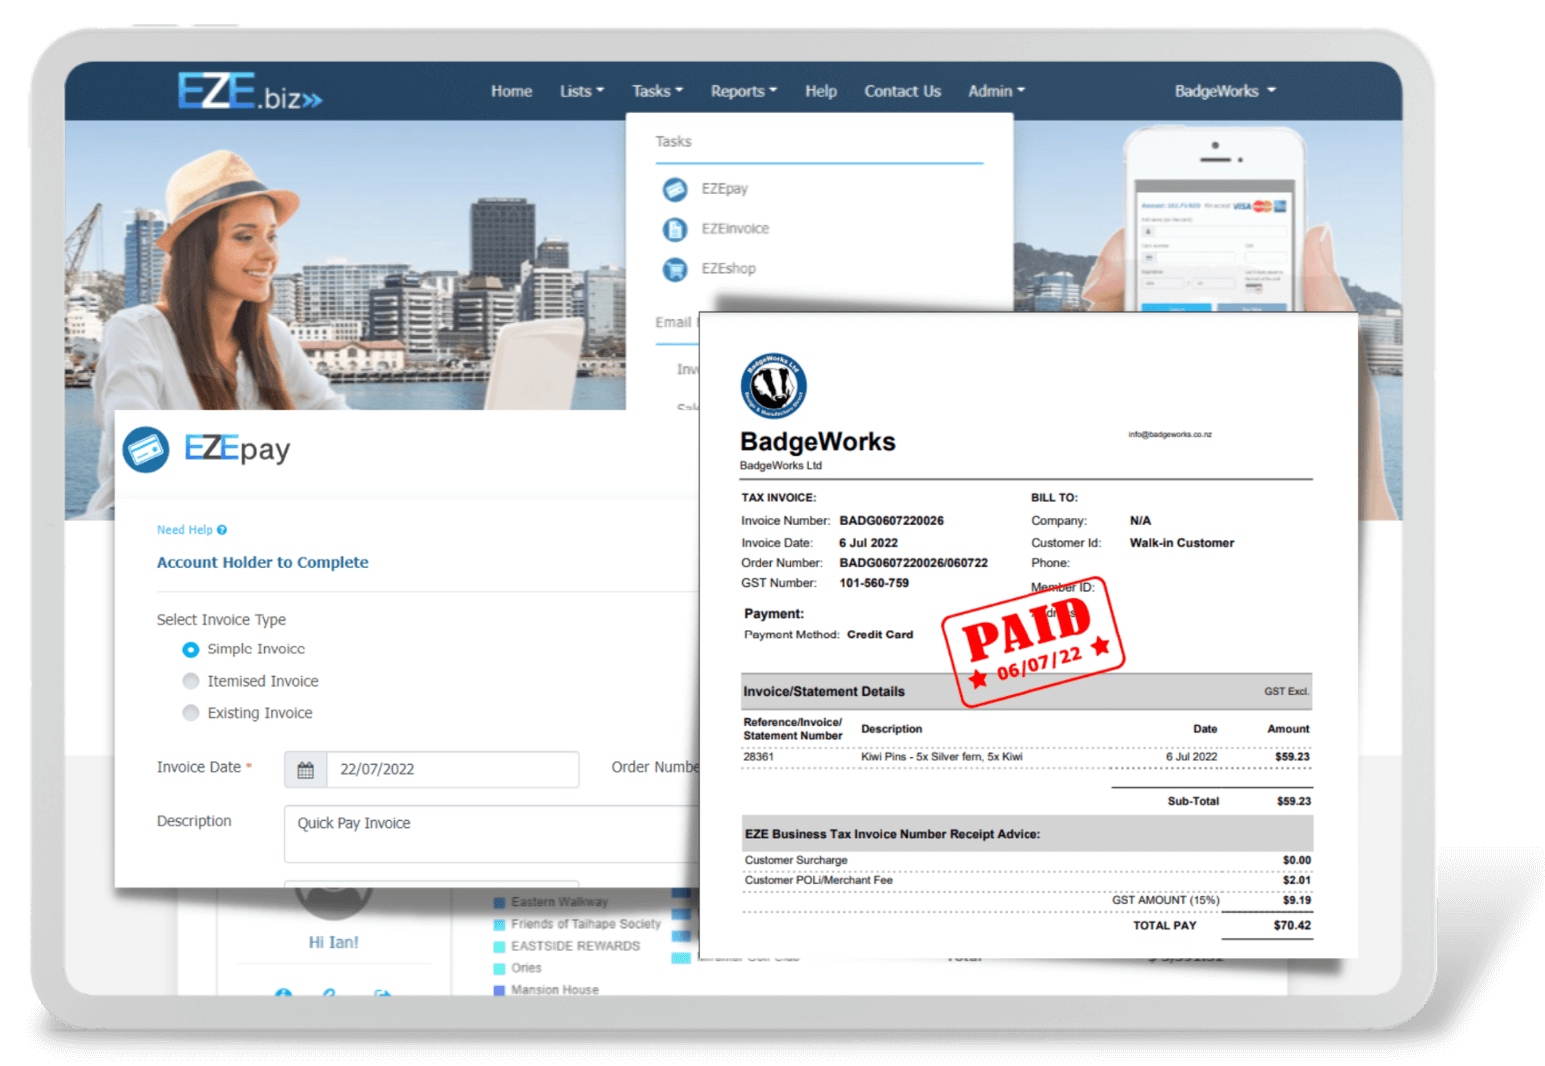Go to the Home menu item
1545x1066 pixels.
coord(511,91)
